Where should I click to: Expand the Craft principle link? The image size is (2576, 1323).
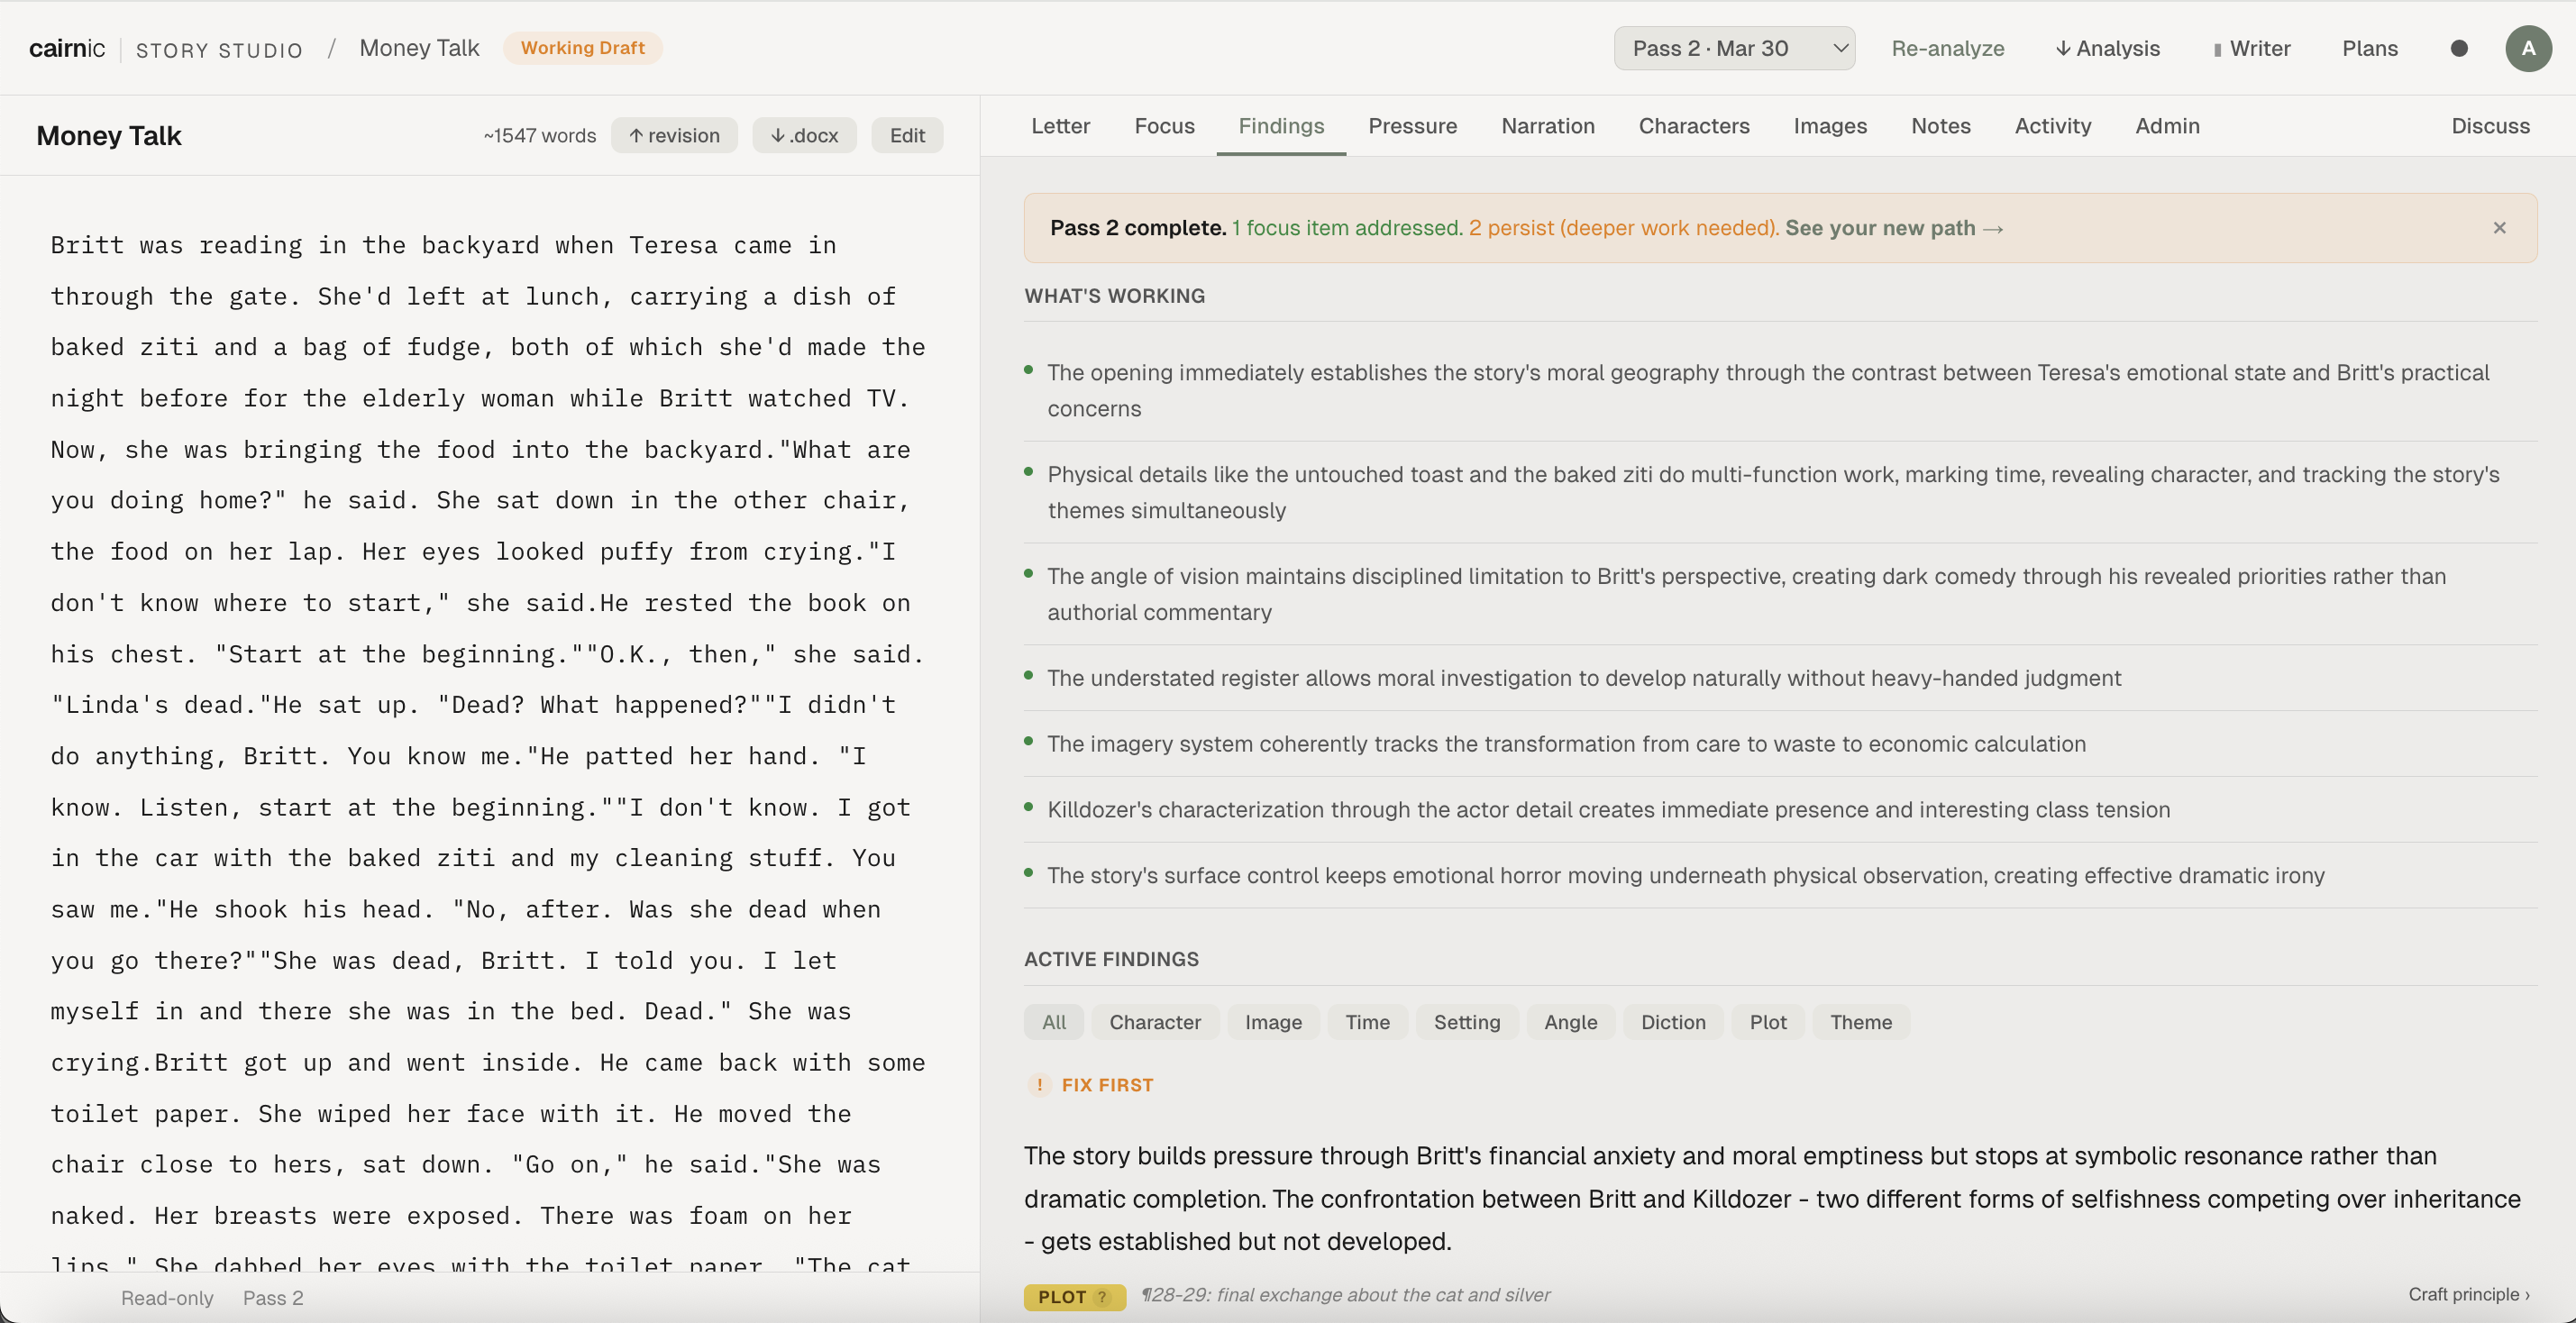point(2468,1294)
